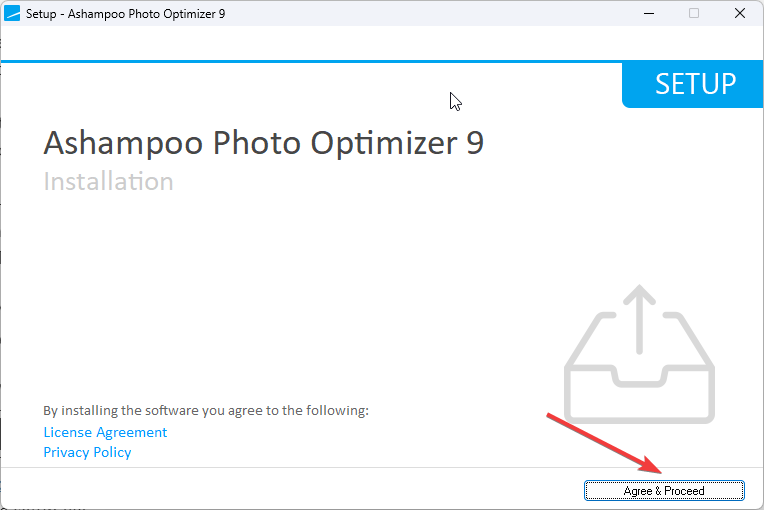
Task: Open the Privacy Policy link
Action: tap(87, 452)
